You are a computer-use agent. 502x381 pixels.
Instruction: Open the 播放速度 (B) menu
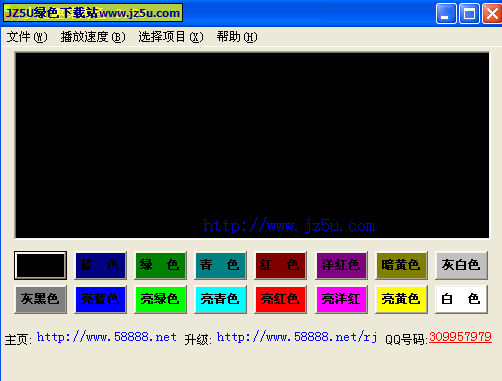pyautogui.click(x=93, y=37)
